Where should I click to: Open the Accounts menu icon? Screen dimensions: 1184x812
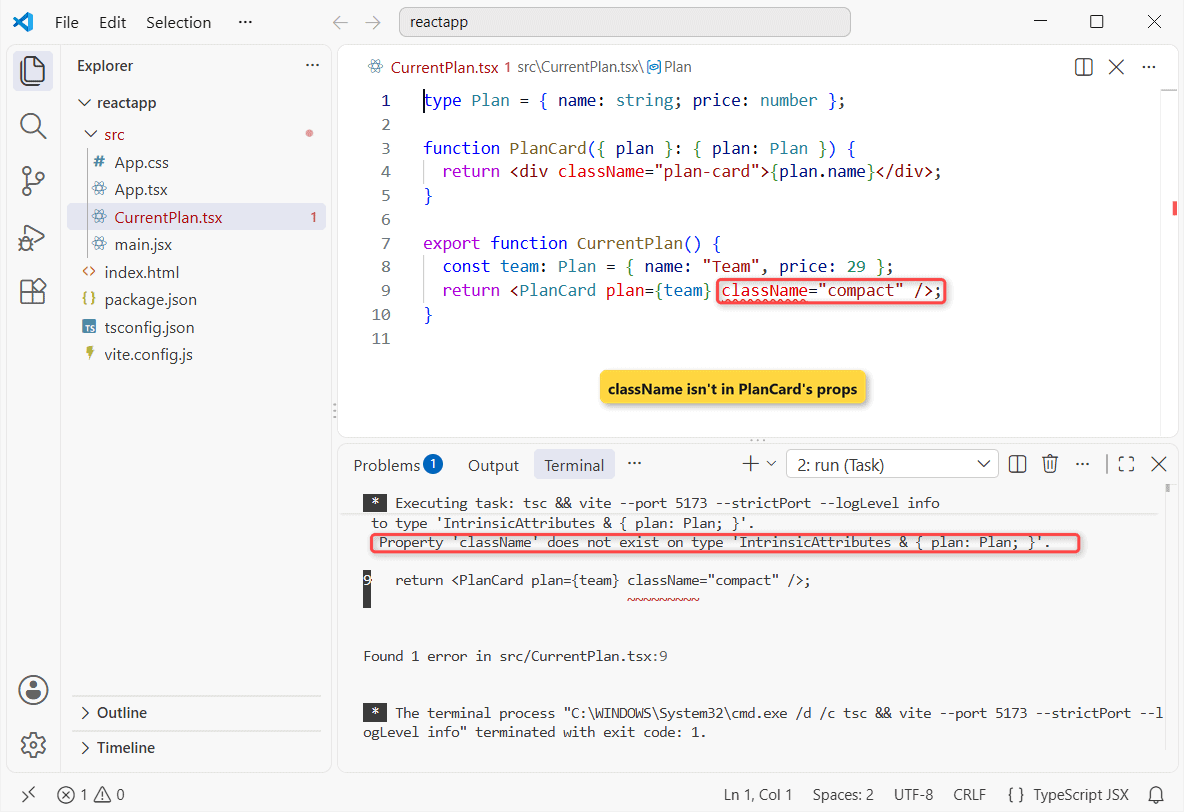33,690
